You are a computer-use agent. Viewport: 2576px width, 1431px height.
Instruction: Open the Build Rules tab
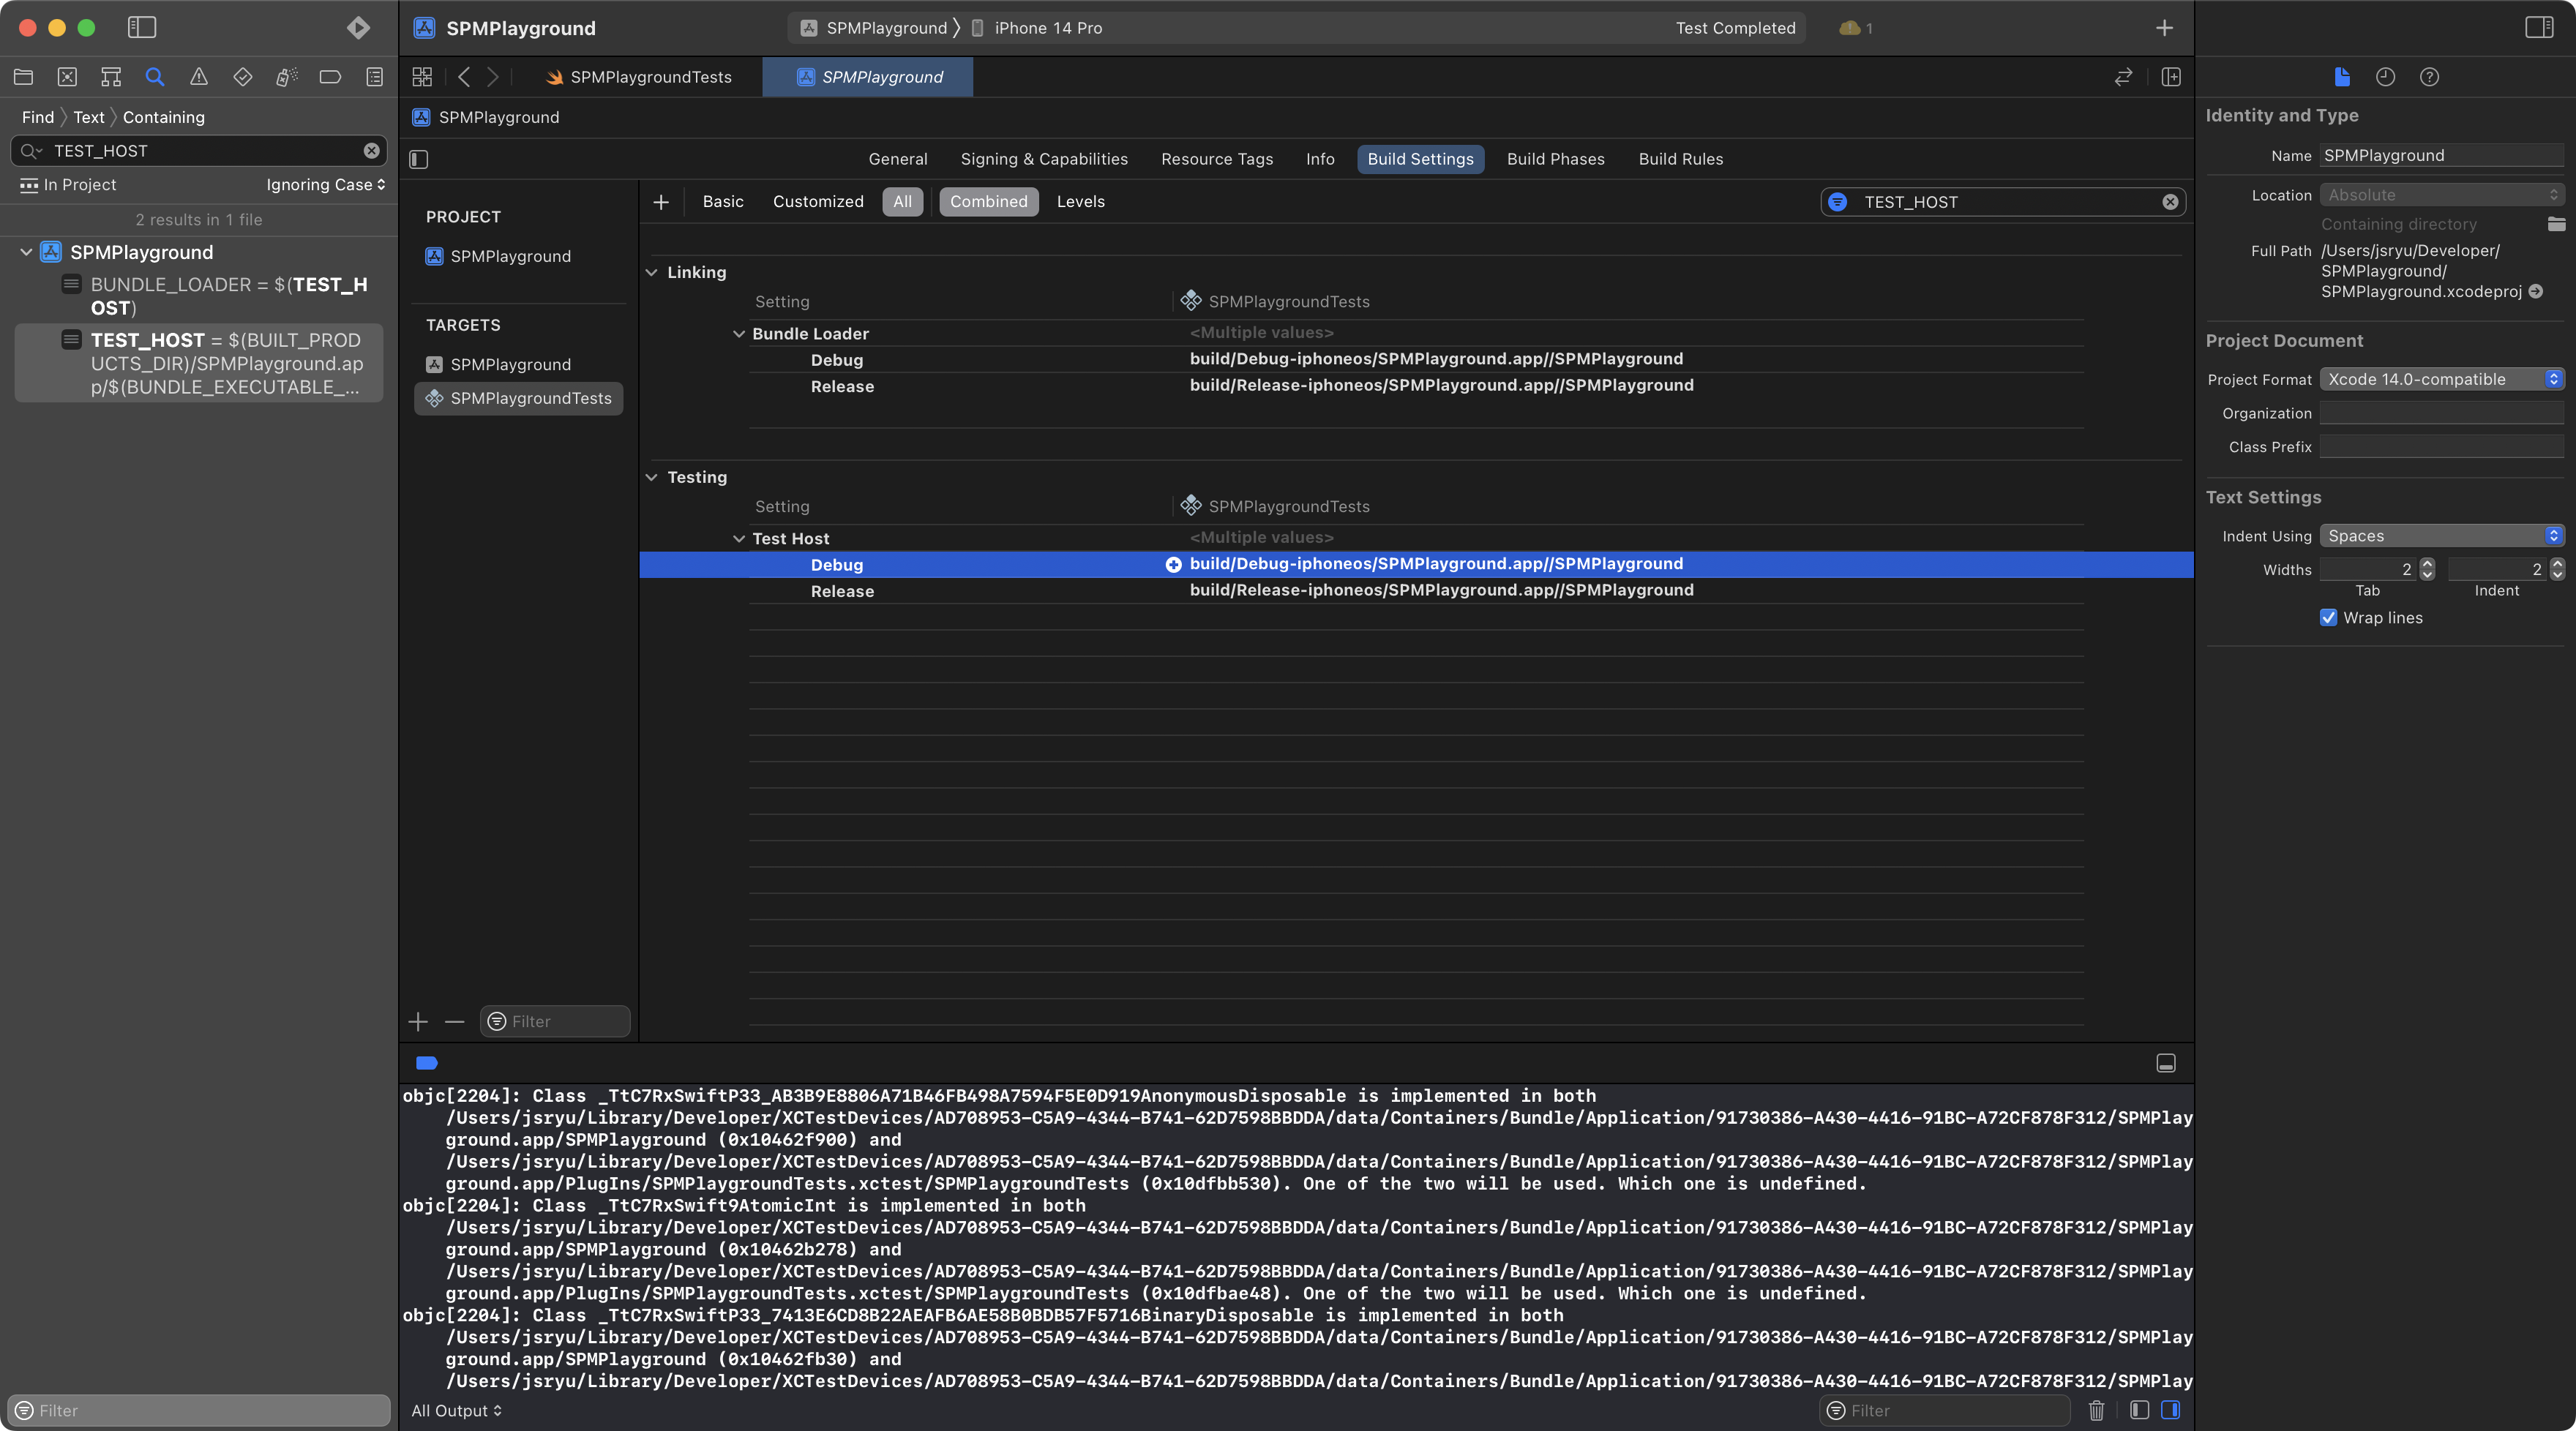coord(1680,159)
